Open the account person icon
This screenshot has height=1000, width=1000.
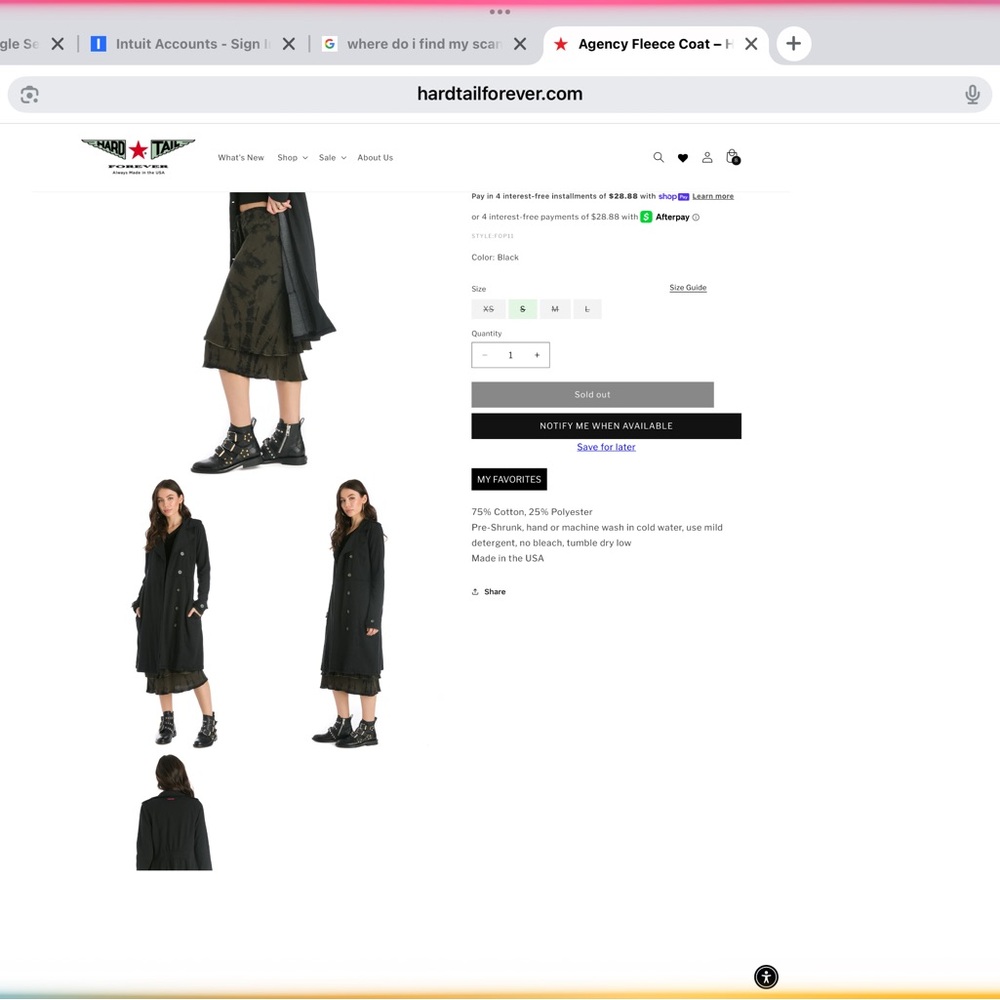tap(707, 157)
